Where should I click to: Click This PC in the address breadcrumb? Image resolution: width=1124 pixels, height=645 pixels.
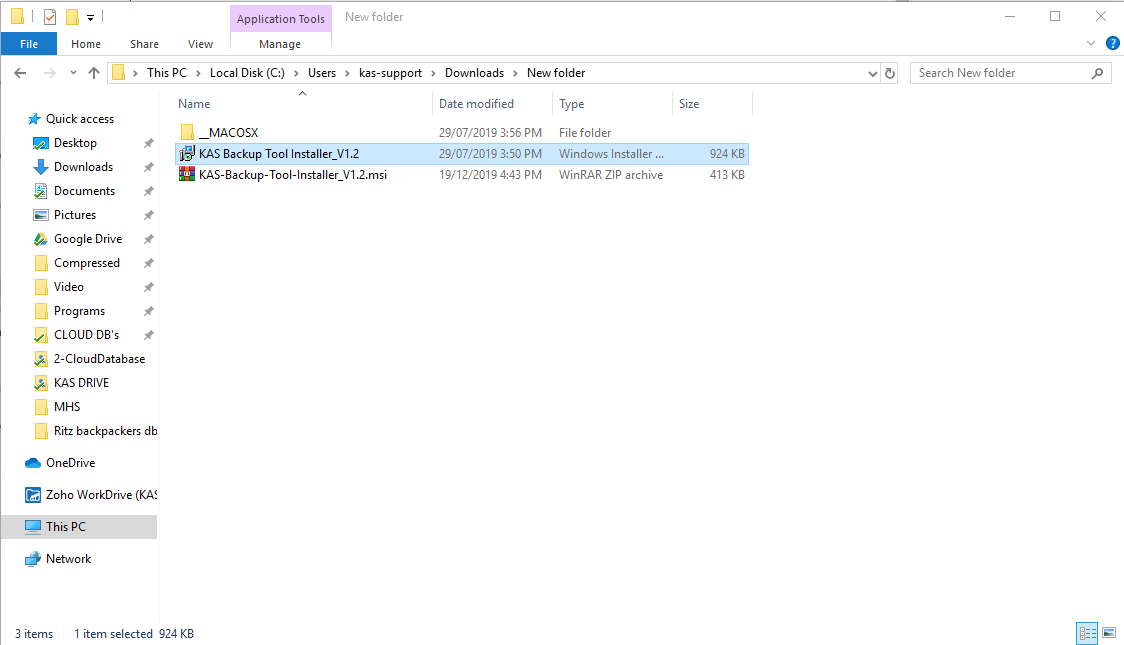click(x=166, y=73)
